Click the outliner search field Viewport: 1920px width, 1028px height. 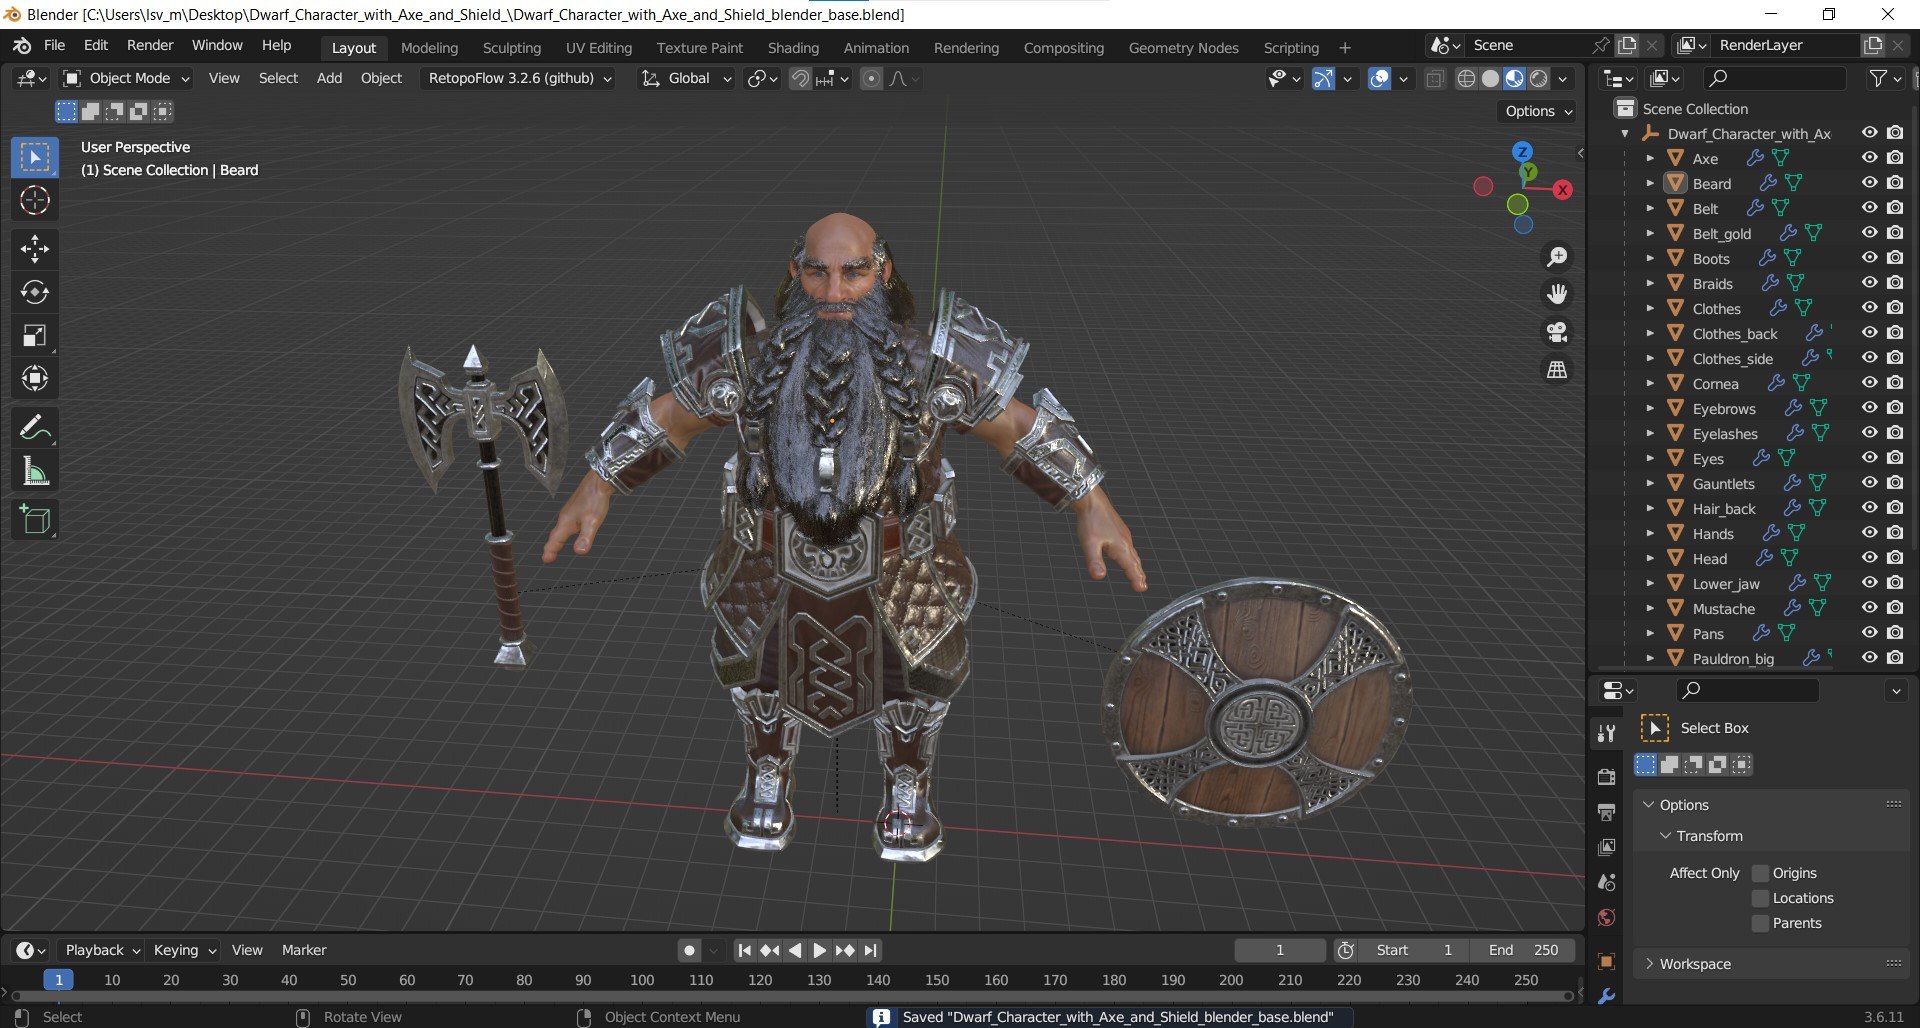pos(1775,78)
